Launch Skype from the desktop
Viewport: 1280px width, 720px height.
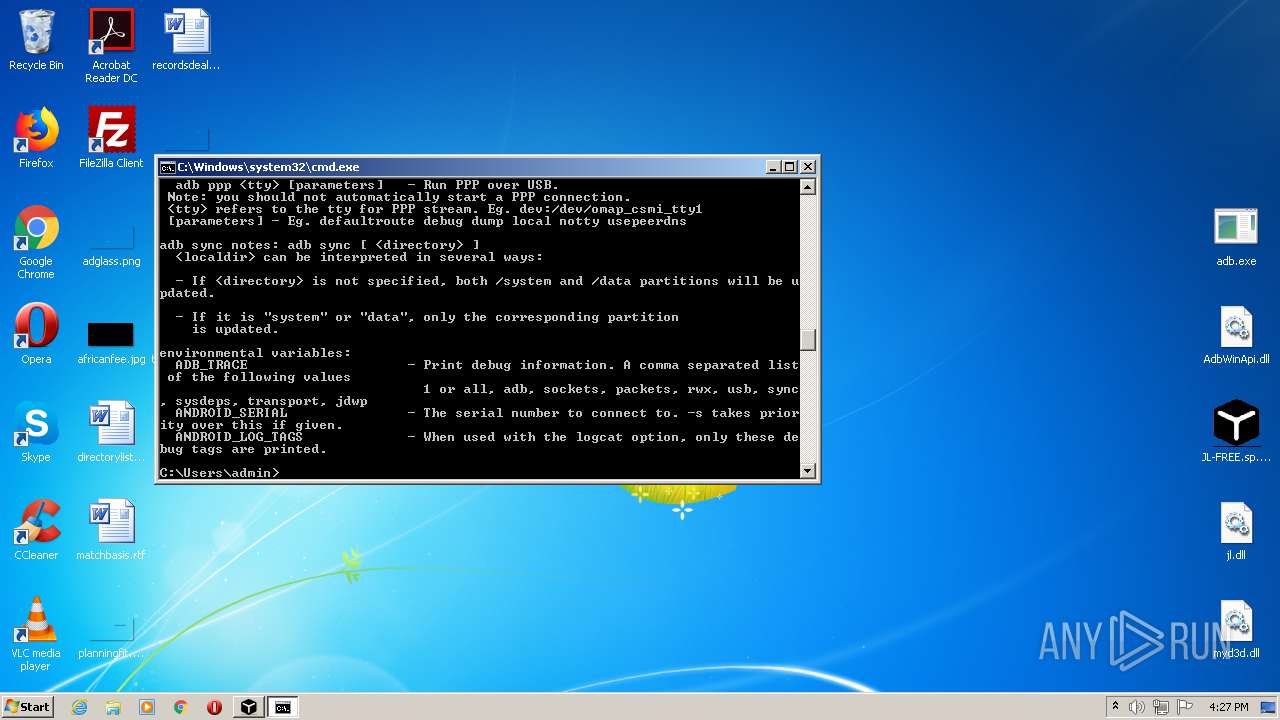tap(36, 433)
